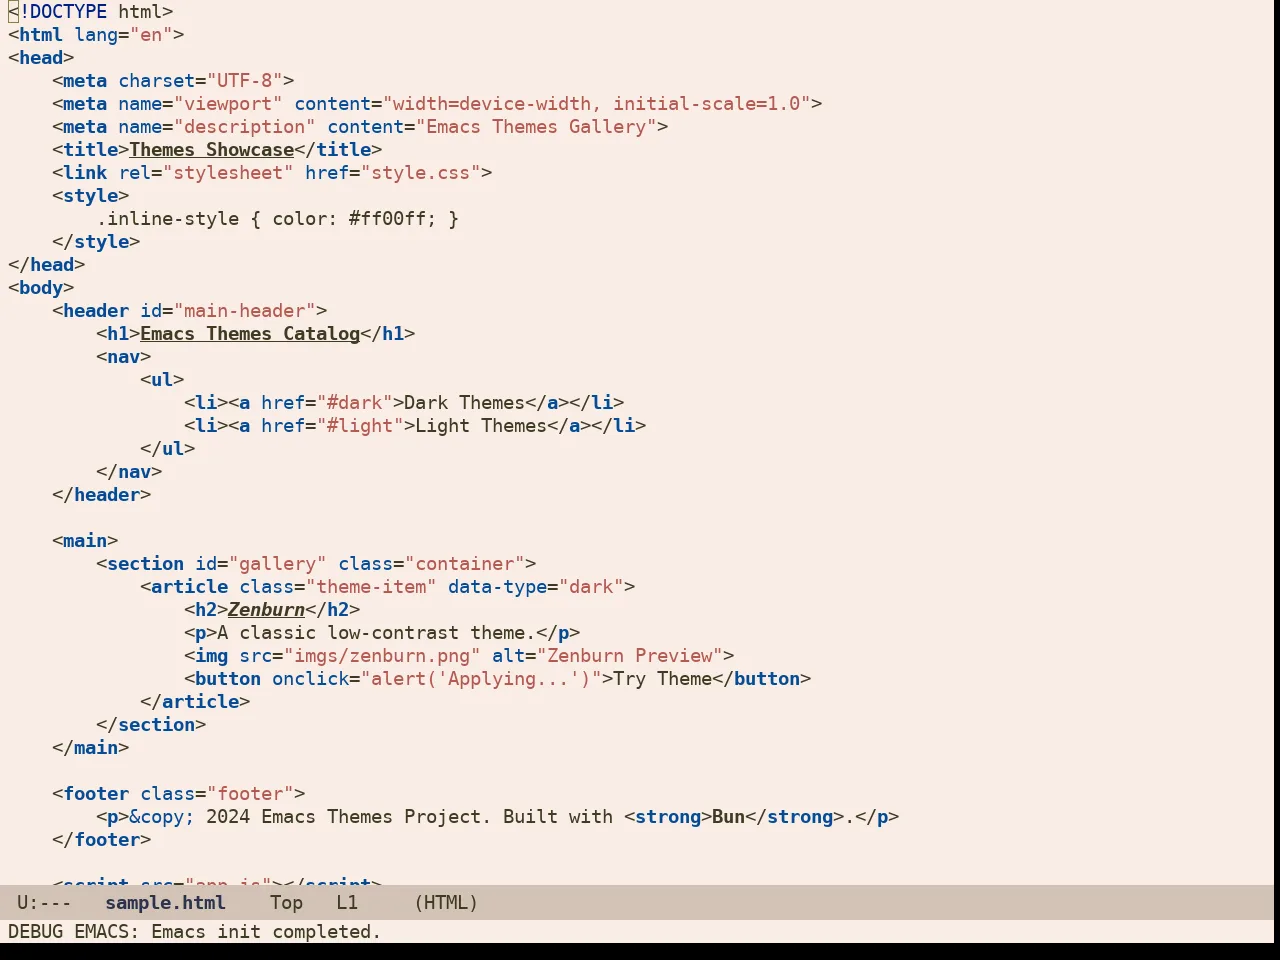Click the "Zenburn Preview" alt text
The image size is (1280, 960).
[630, 656]
